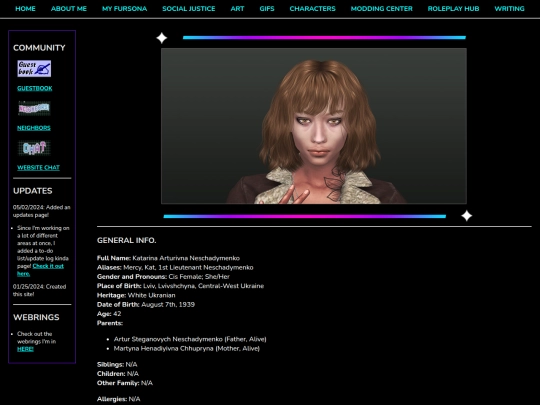The width and height of the screenshot is (540, 405).
Task: Click the Siblings: N/A line
Action: click(x=117, y=364)
